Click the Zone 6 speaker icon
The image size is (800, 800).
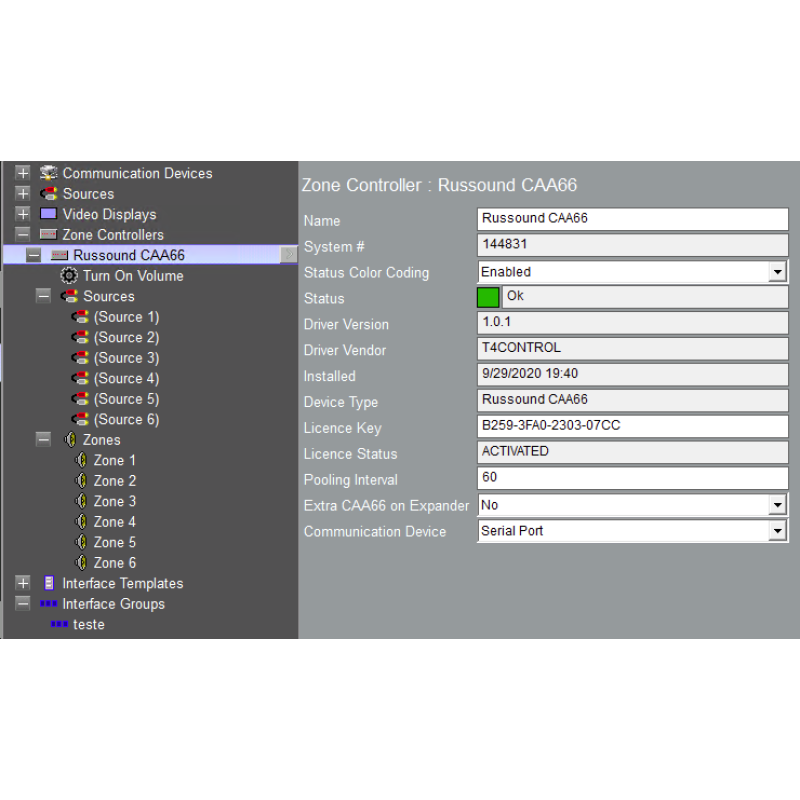[81, 562]
